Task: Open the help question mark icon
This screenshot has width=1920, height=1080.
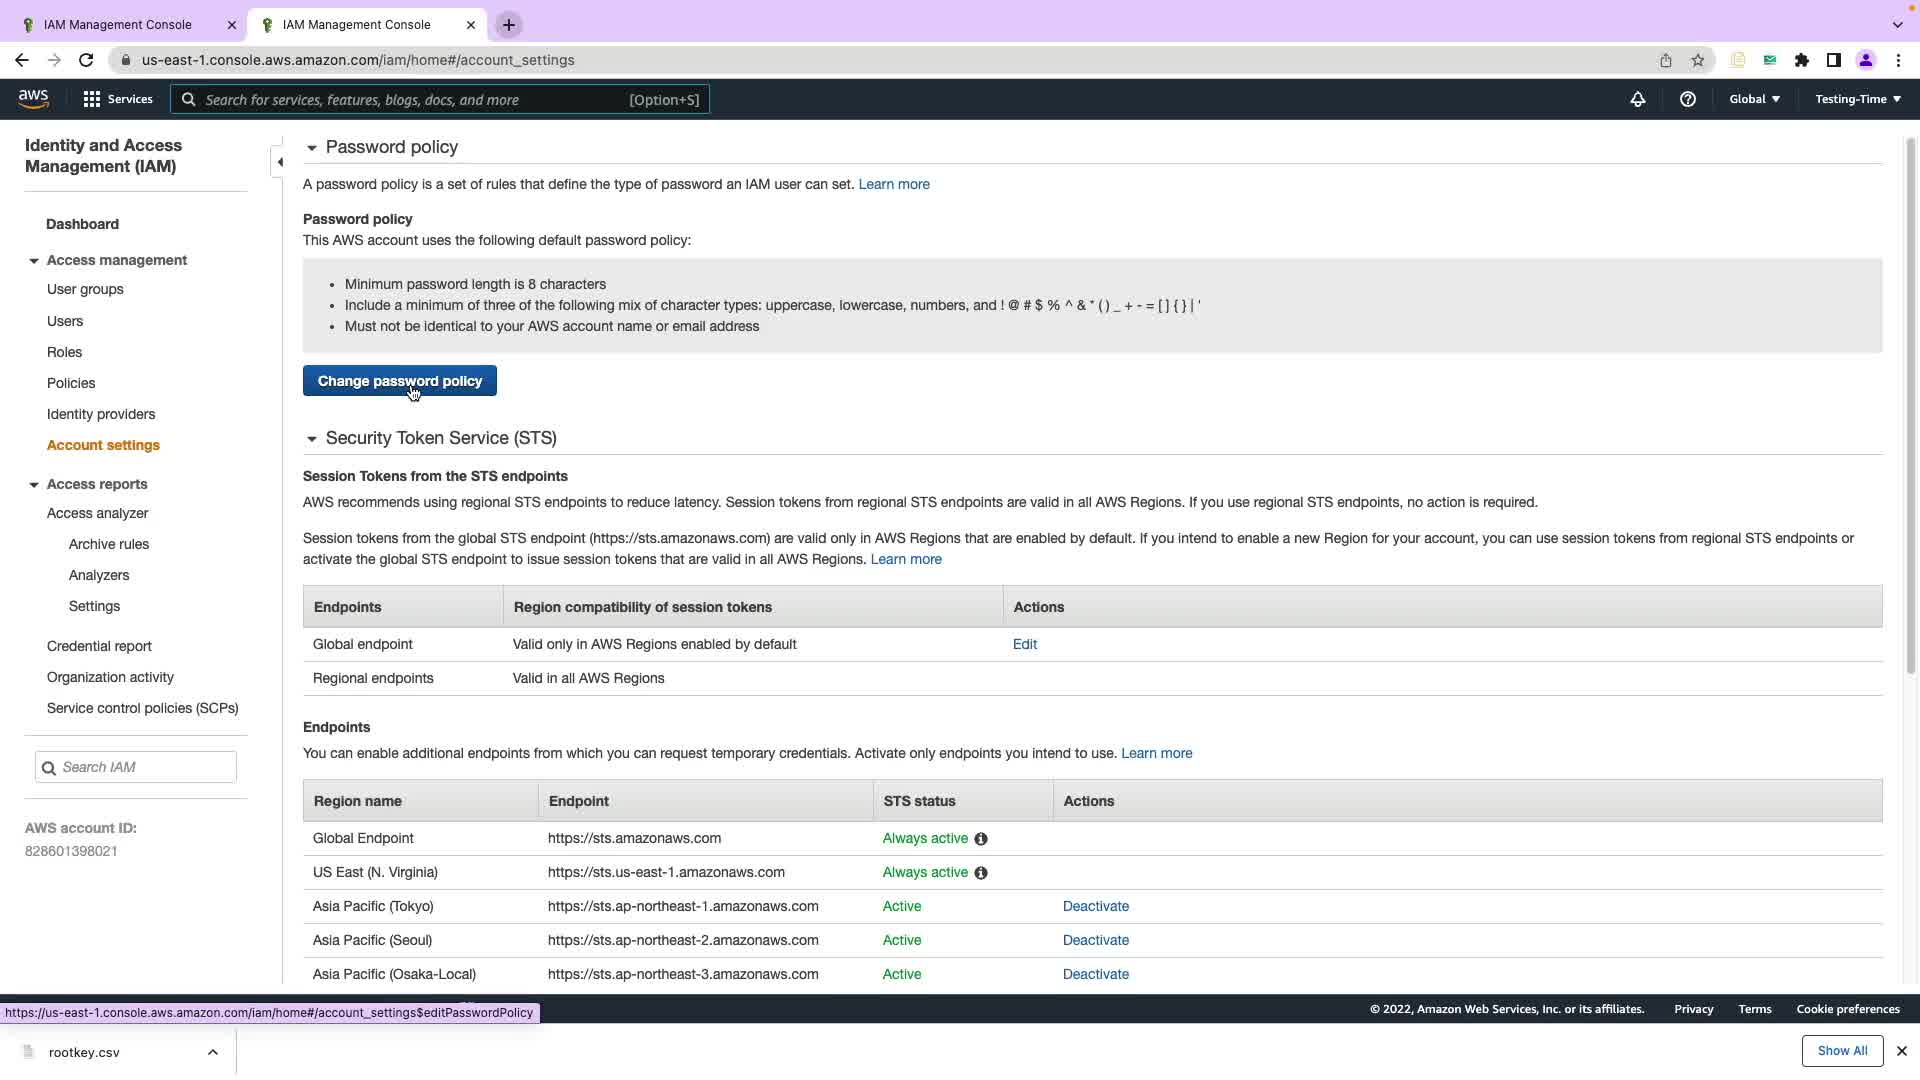Action: 1687,99
